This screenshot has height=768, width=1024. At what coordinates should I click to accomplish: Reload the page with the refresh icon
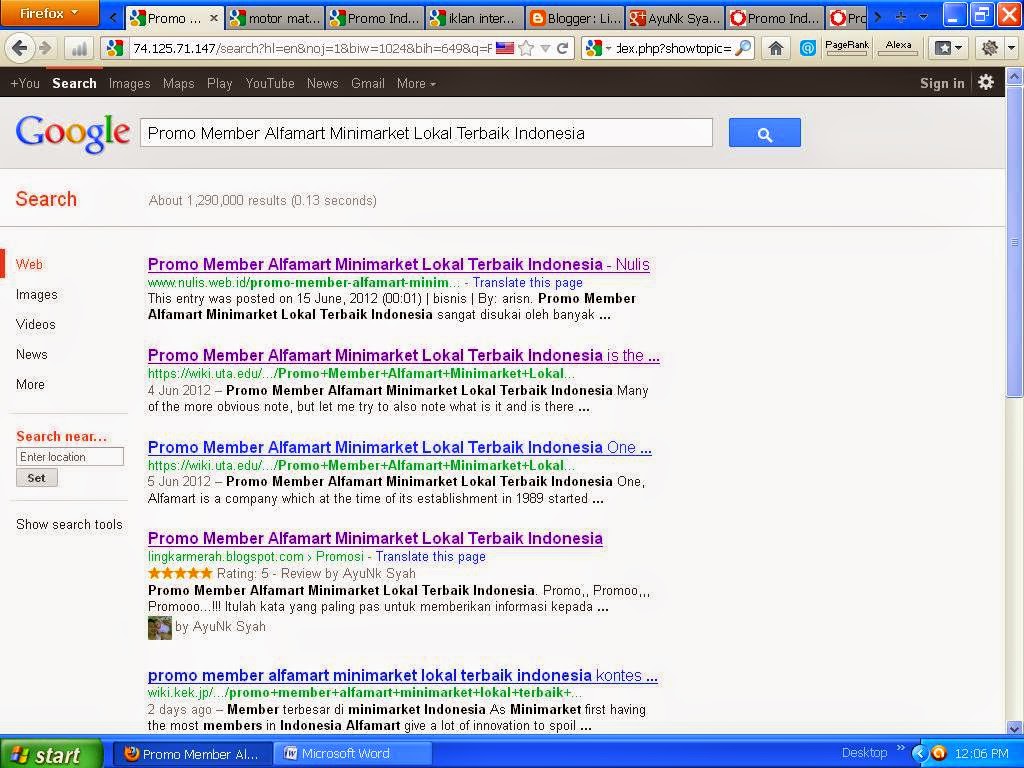point(562,48)
